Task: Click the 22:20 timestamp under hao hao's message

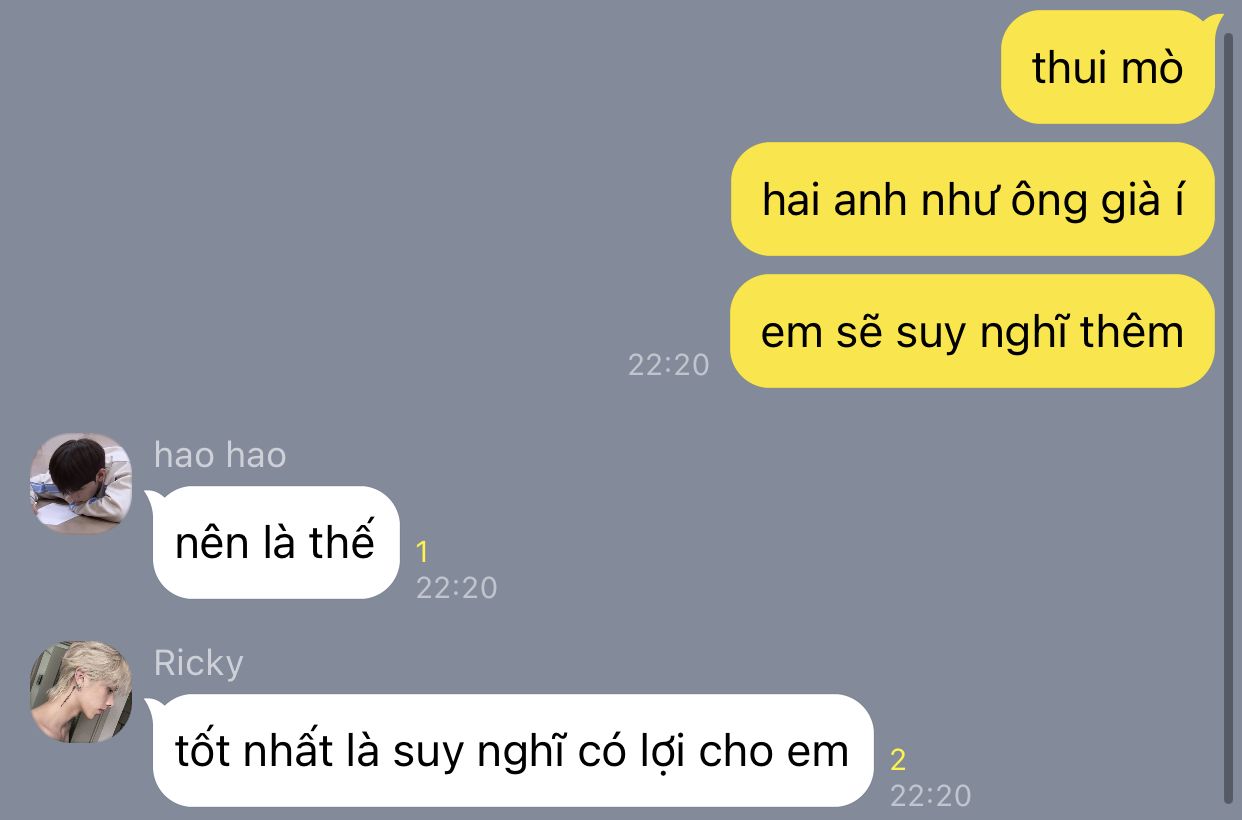Action: [456, 588]
